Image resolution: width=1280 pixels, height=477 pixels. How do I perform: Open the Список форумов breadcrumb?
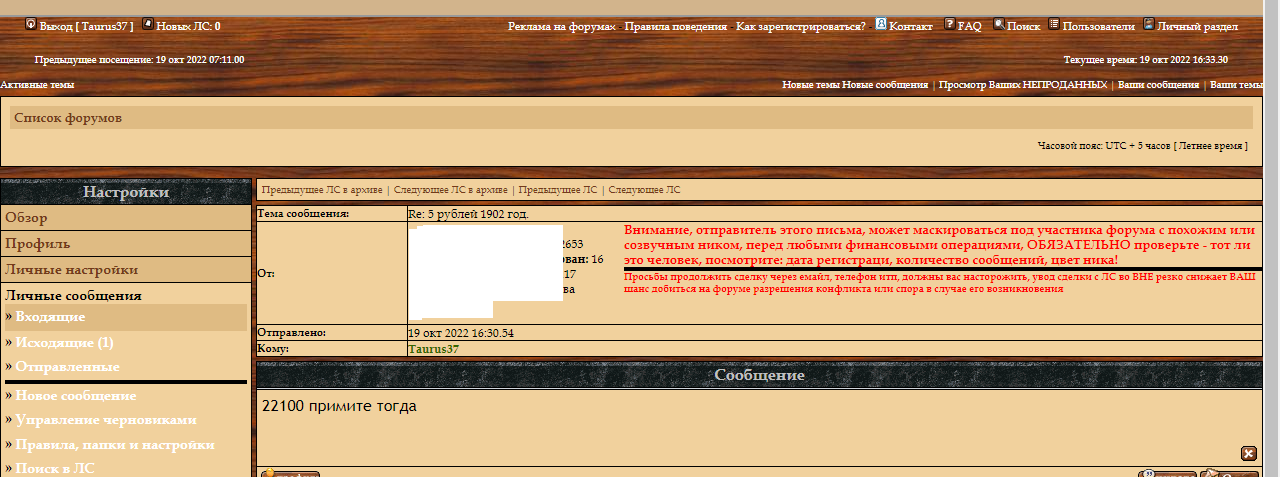pyautogui.click(x=68, y=118)
